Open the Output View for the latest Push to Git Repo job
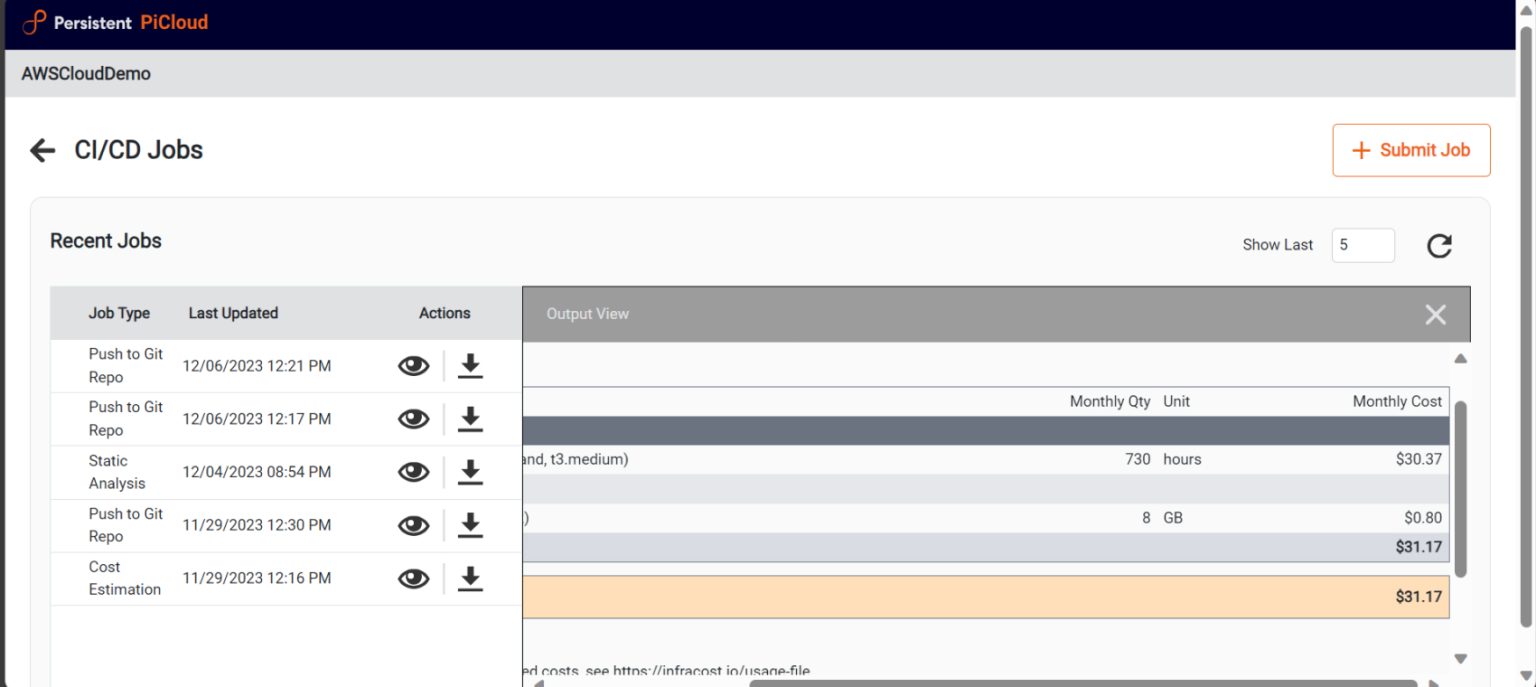Screen dimensions: 1536x687 point(413,365)
